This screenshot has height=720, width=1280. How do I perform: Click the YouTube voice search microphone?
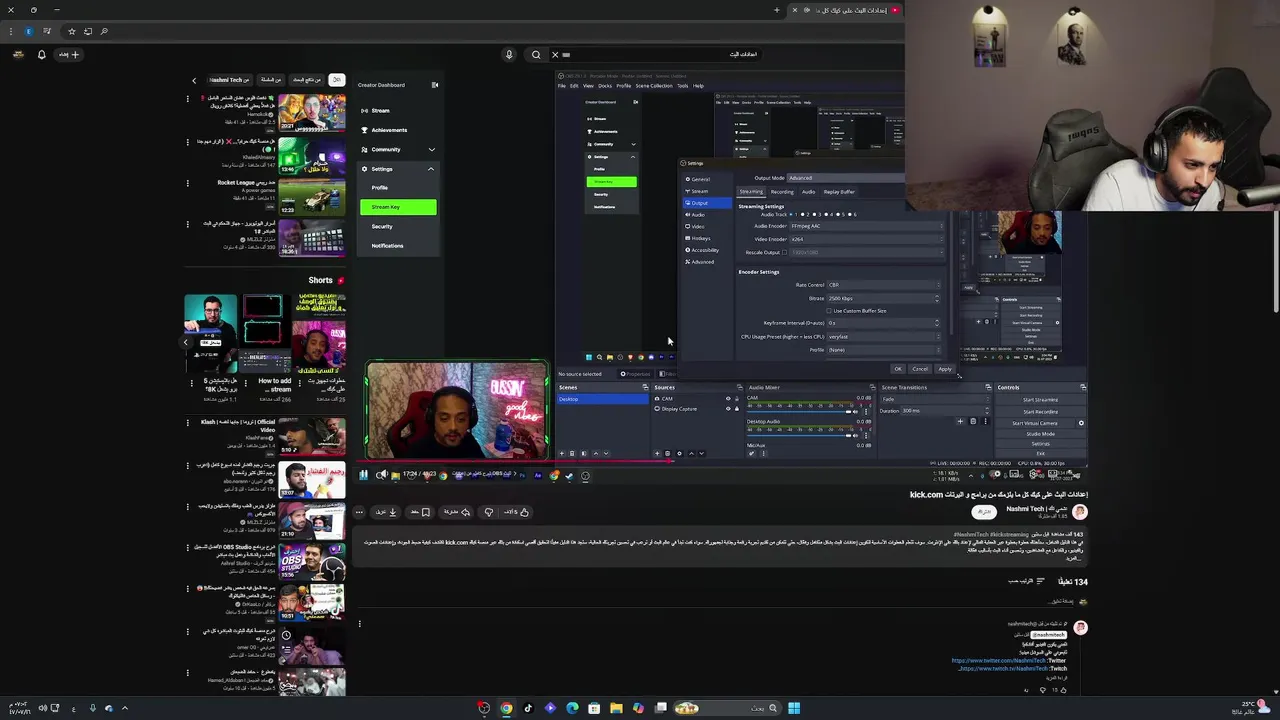click(509, 55)
